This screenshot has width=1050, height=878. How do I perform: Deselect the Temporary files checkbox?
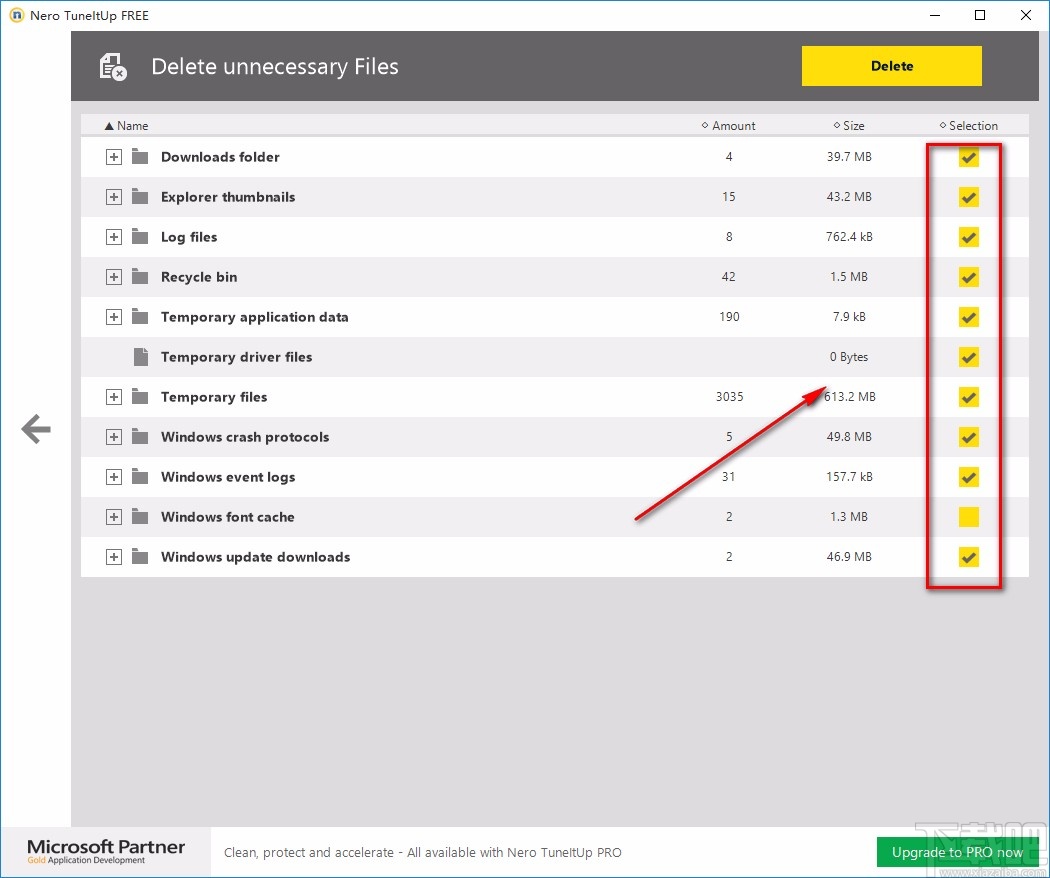point(968,397)
